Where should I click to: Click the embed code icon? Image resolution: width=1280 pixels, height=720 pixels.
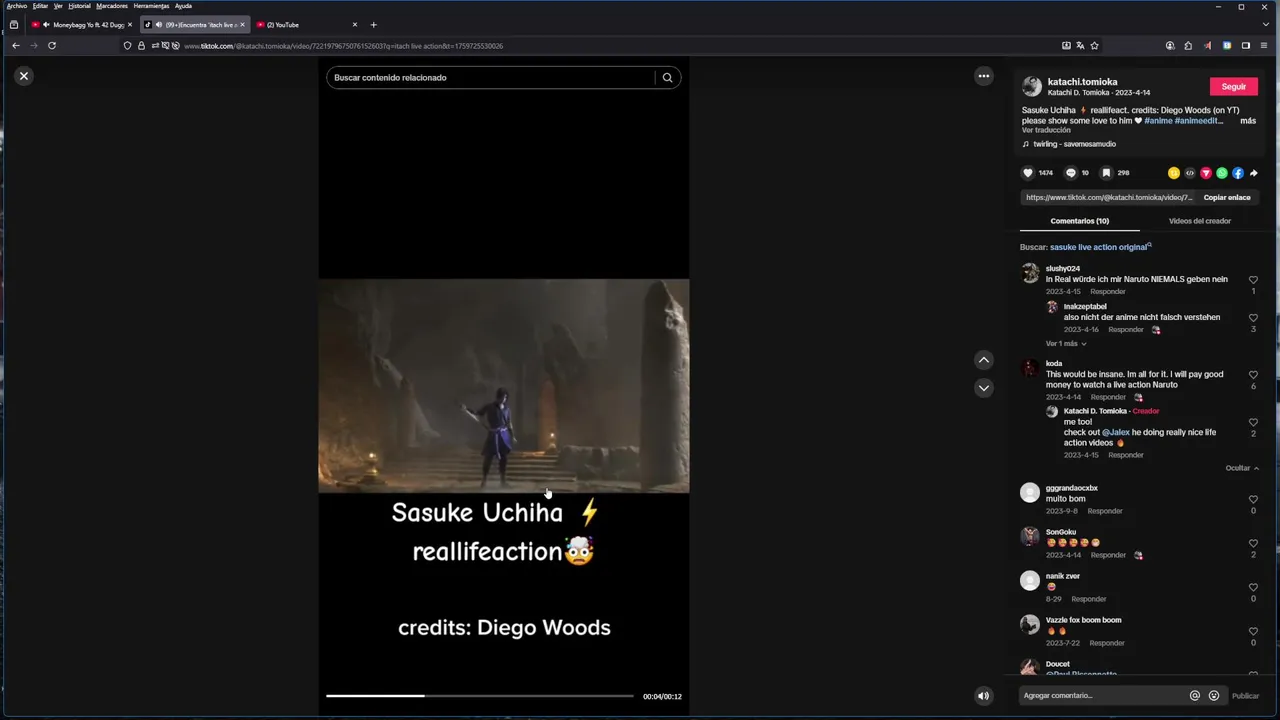[1190, 173]
